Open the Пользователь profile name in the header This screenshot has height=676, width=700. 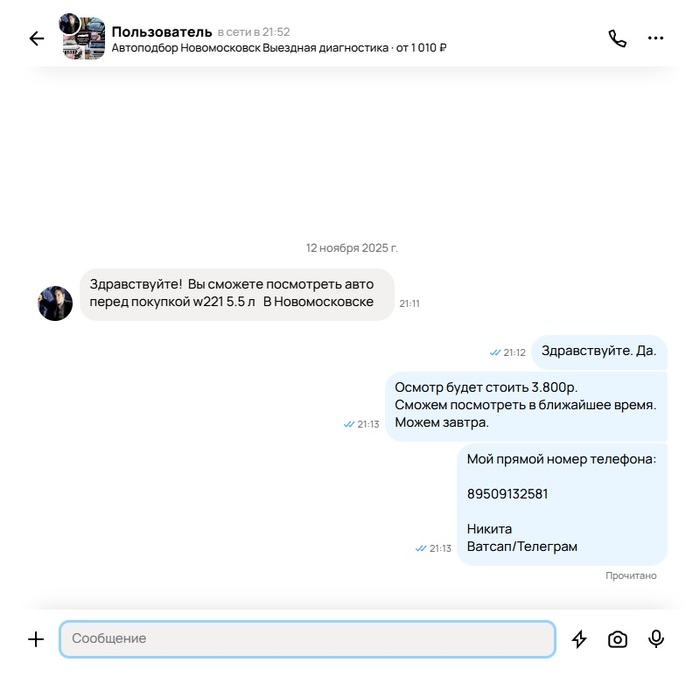pyautogui.click(x=162, y=32)
